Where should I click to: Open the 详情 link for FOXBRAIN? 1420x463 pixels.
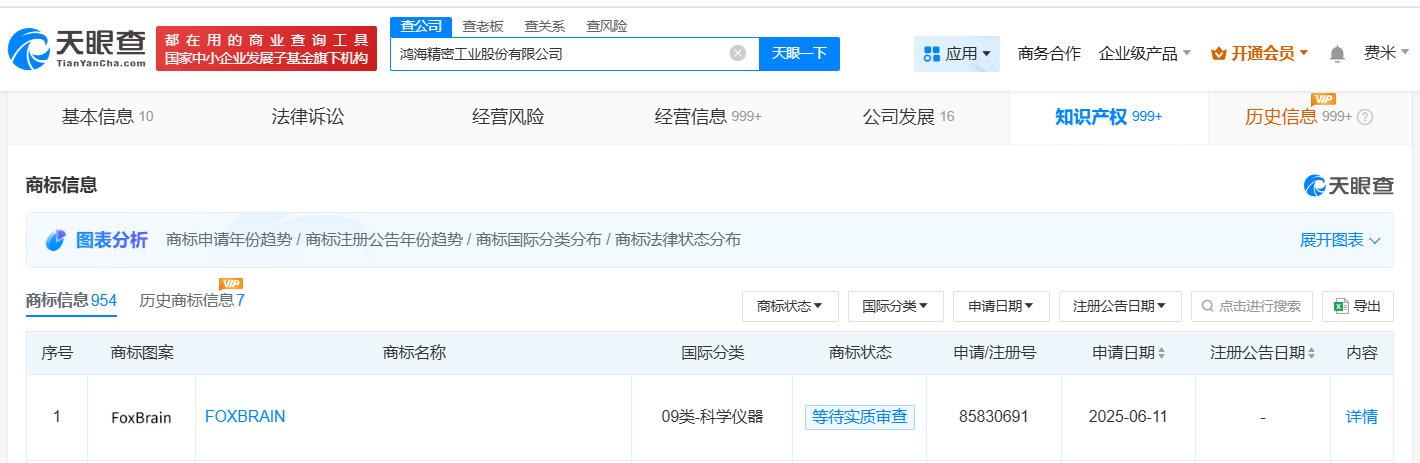click(1361, 417)
